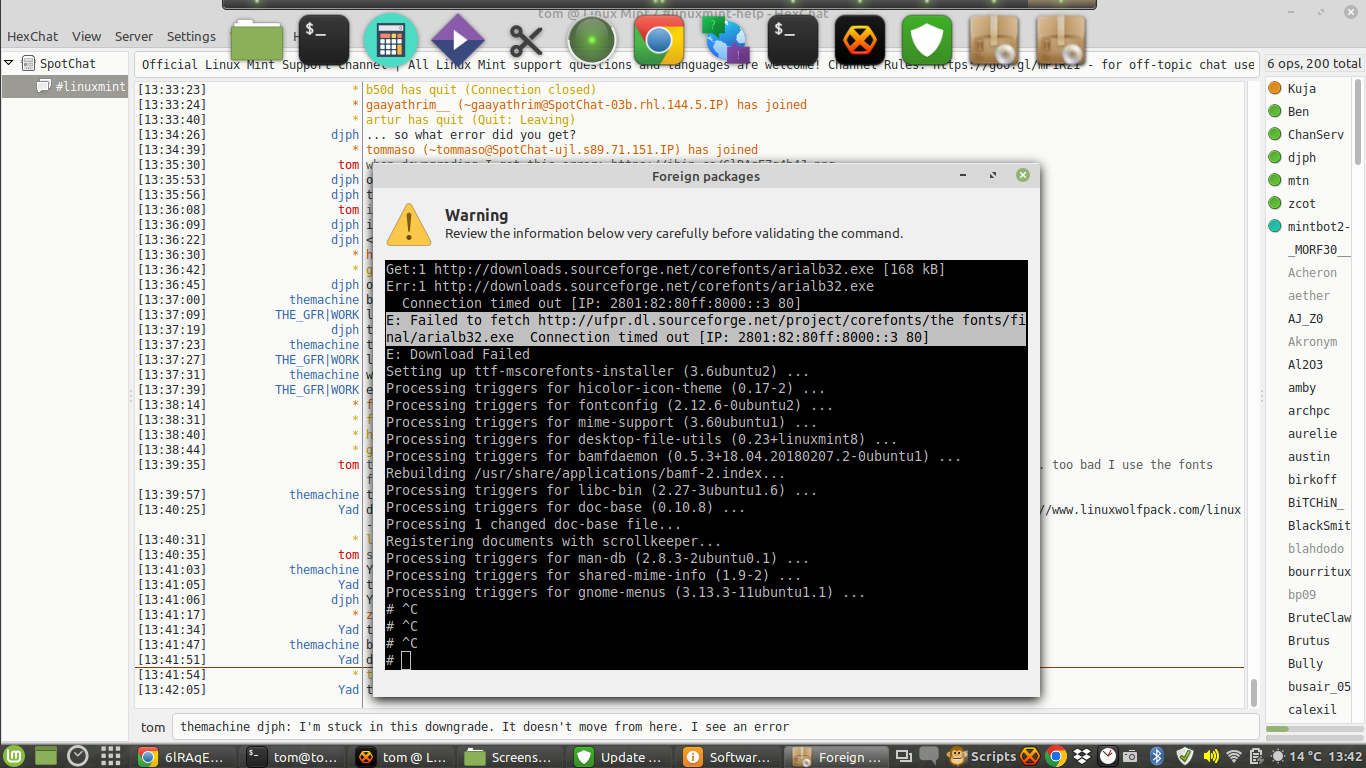Screen dimensions: 1366x768
Task: Select mintbot2- in user list
Action: (1309, 227)
